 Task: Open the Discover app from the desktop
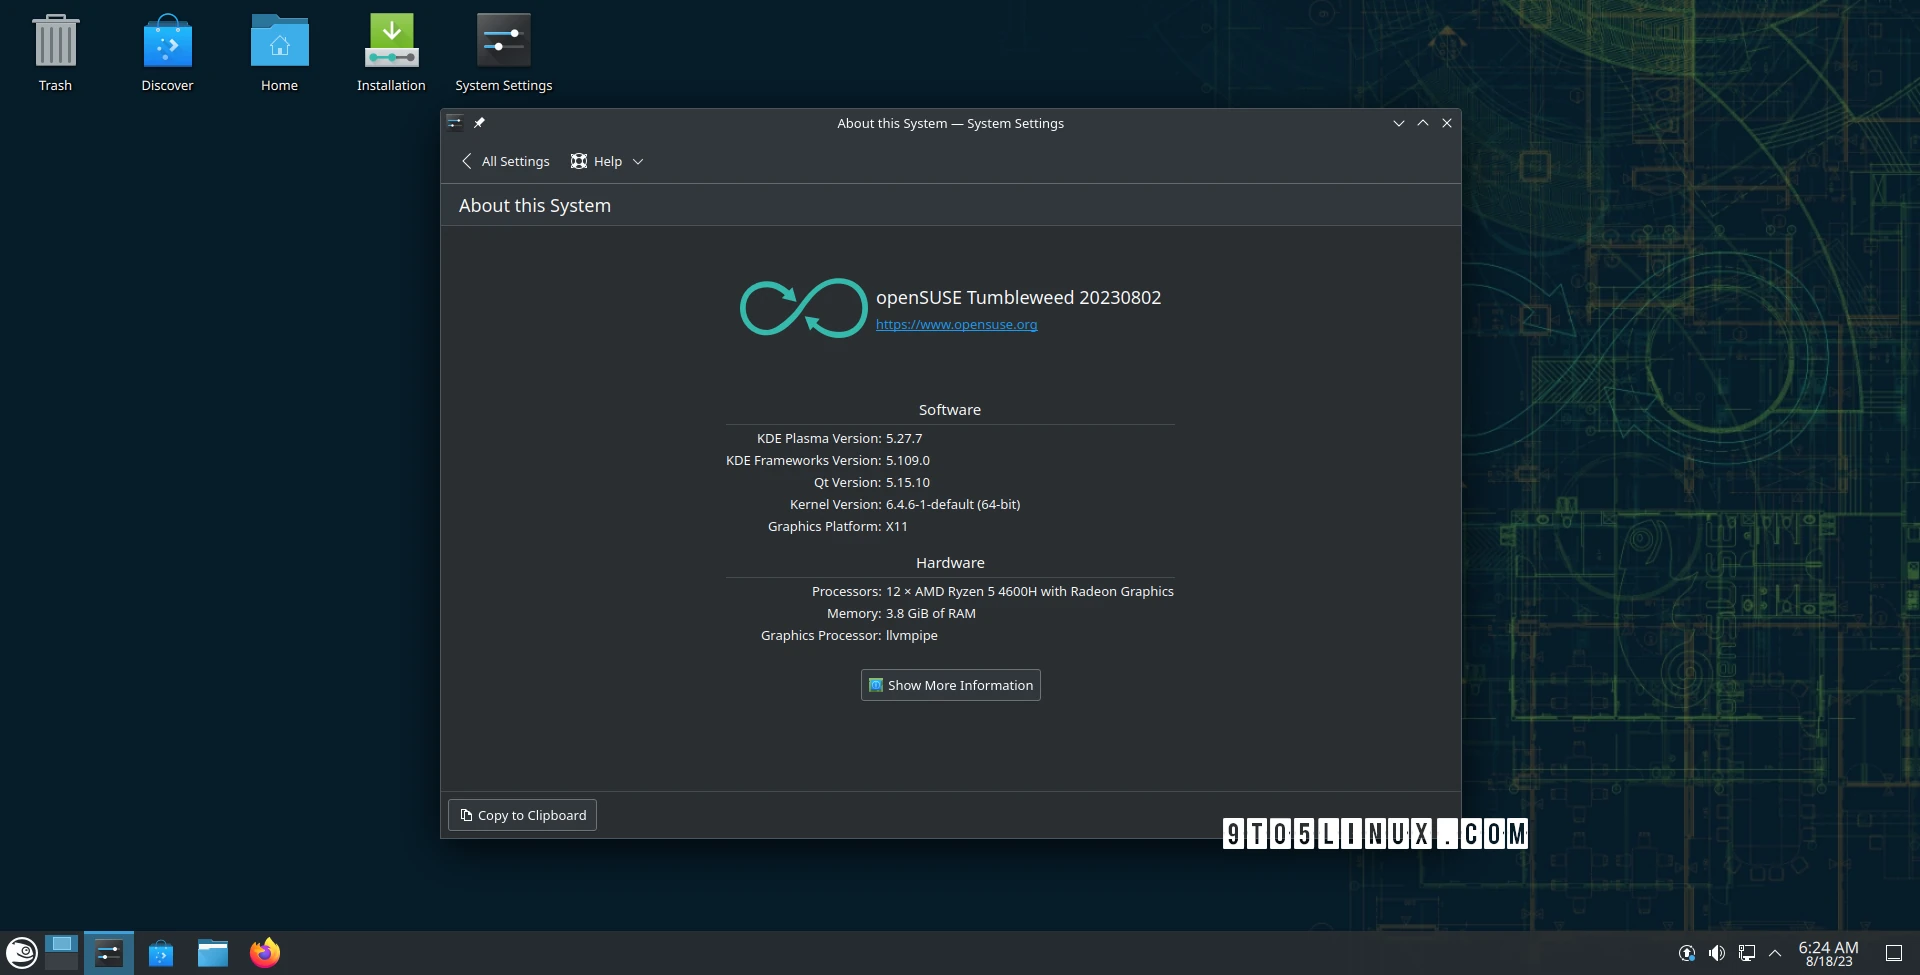coord(167,42)
